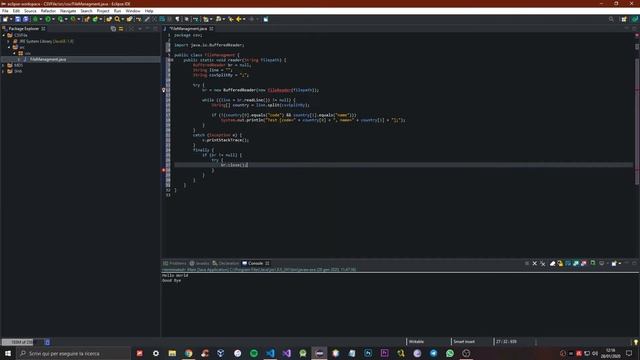The width and height of the screenshot is (640, 360).
Task: Click the New file toolbar icon
Action: click(x=5, y=19)
